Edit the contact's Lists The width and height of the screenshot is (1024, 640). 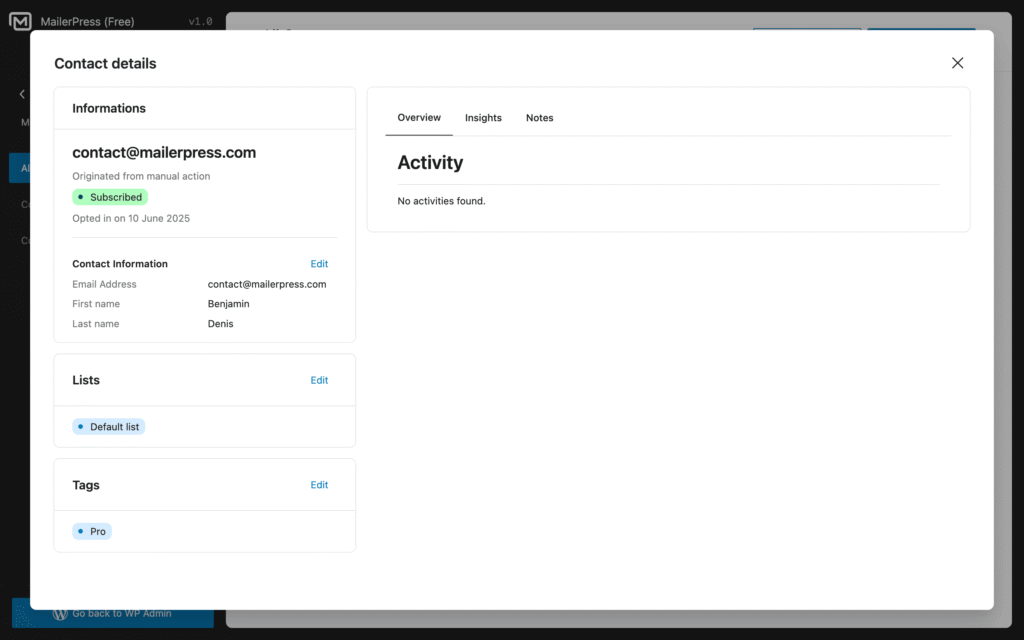[x=319, y=380]
